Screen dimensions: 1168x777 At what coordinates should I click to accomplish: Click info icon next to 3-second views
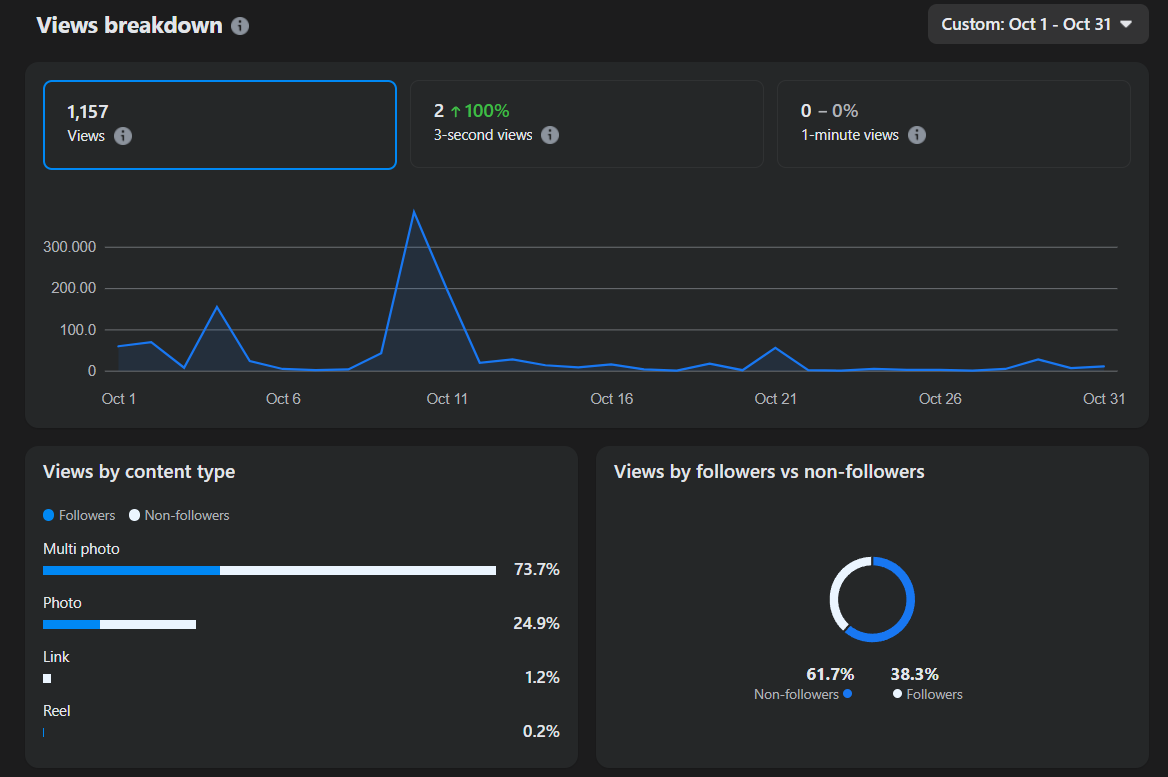coord(550,135)
